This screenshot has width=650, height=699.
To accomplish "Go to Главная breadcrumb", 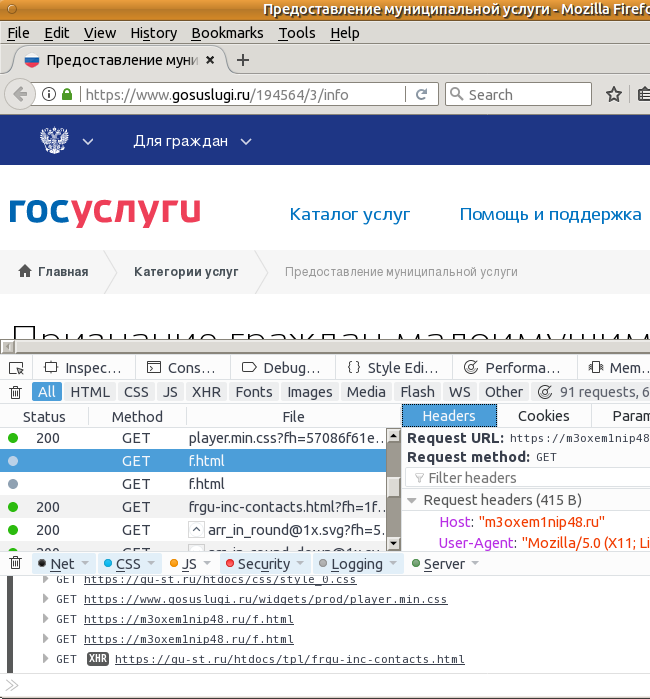I will coord(53,271).
